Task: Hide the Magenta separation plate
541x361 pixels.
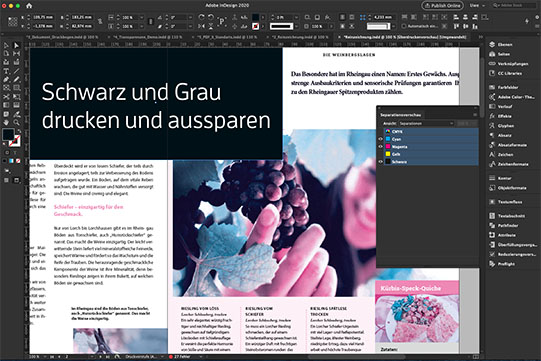Action: click(x=380, y=147)
